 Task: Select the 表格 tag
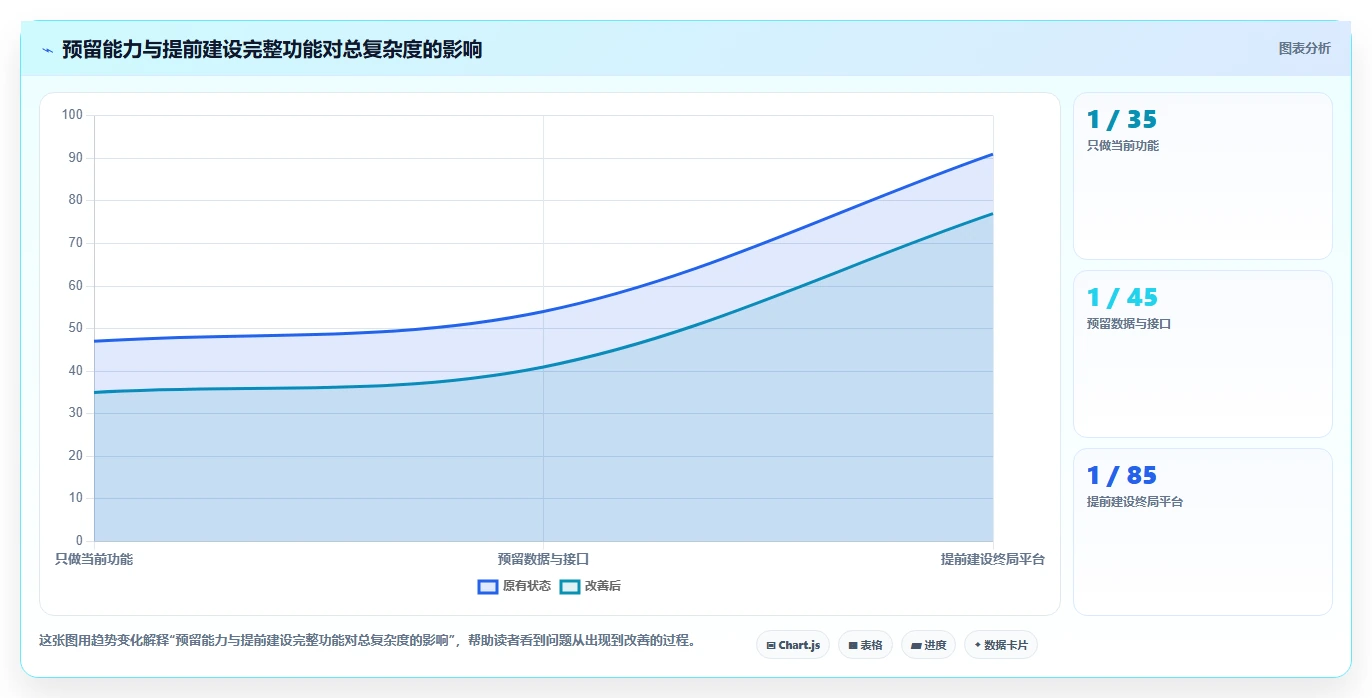point(865,645)
